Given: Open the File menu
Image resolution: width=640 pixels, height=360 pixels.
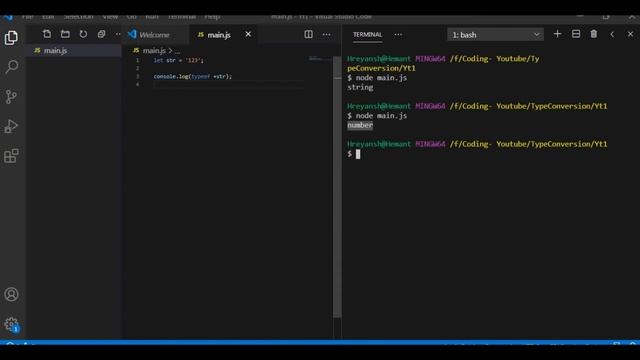Looking at the screenshot, I should [x=27, y=17].
